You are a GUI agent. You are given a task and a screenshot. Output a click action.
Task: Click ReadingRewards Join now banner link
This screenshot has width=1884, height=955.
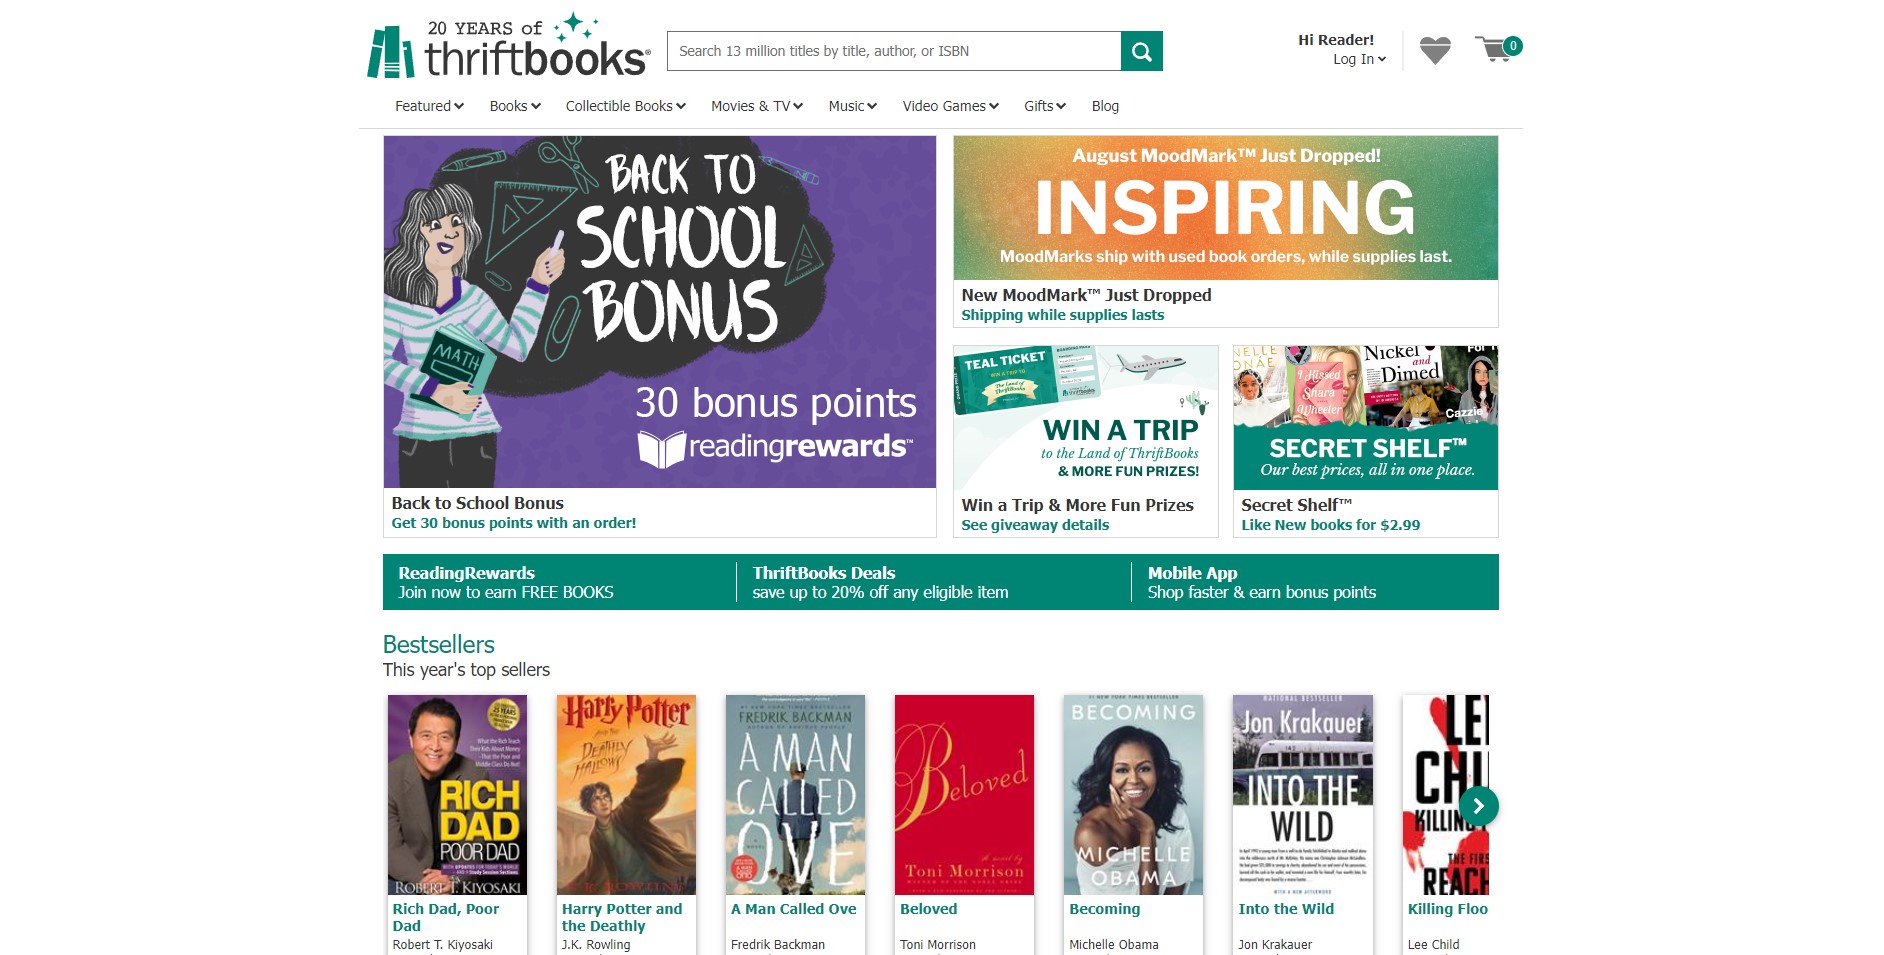tap(506, 582)
